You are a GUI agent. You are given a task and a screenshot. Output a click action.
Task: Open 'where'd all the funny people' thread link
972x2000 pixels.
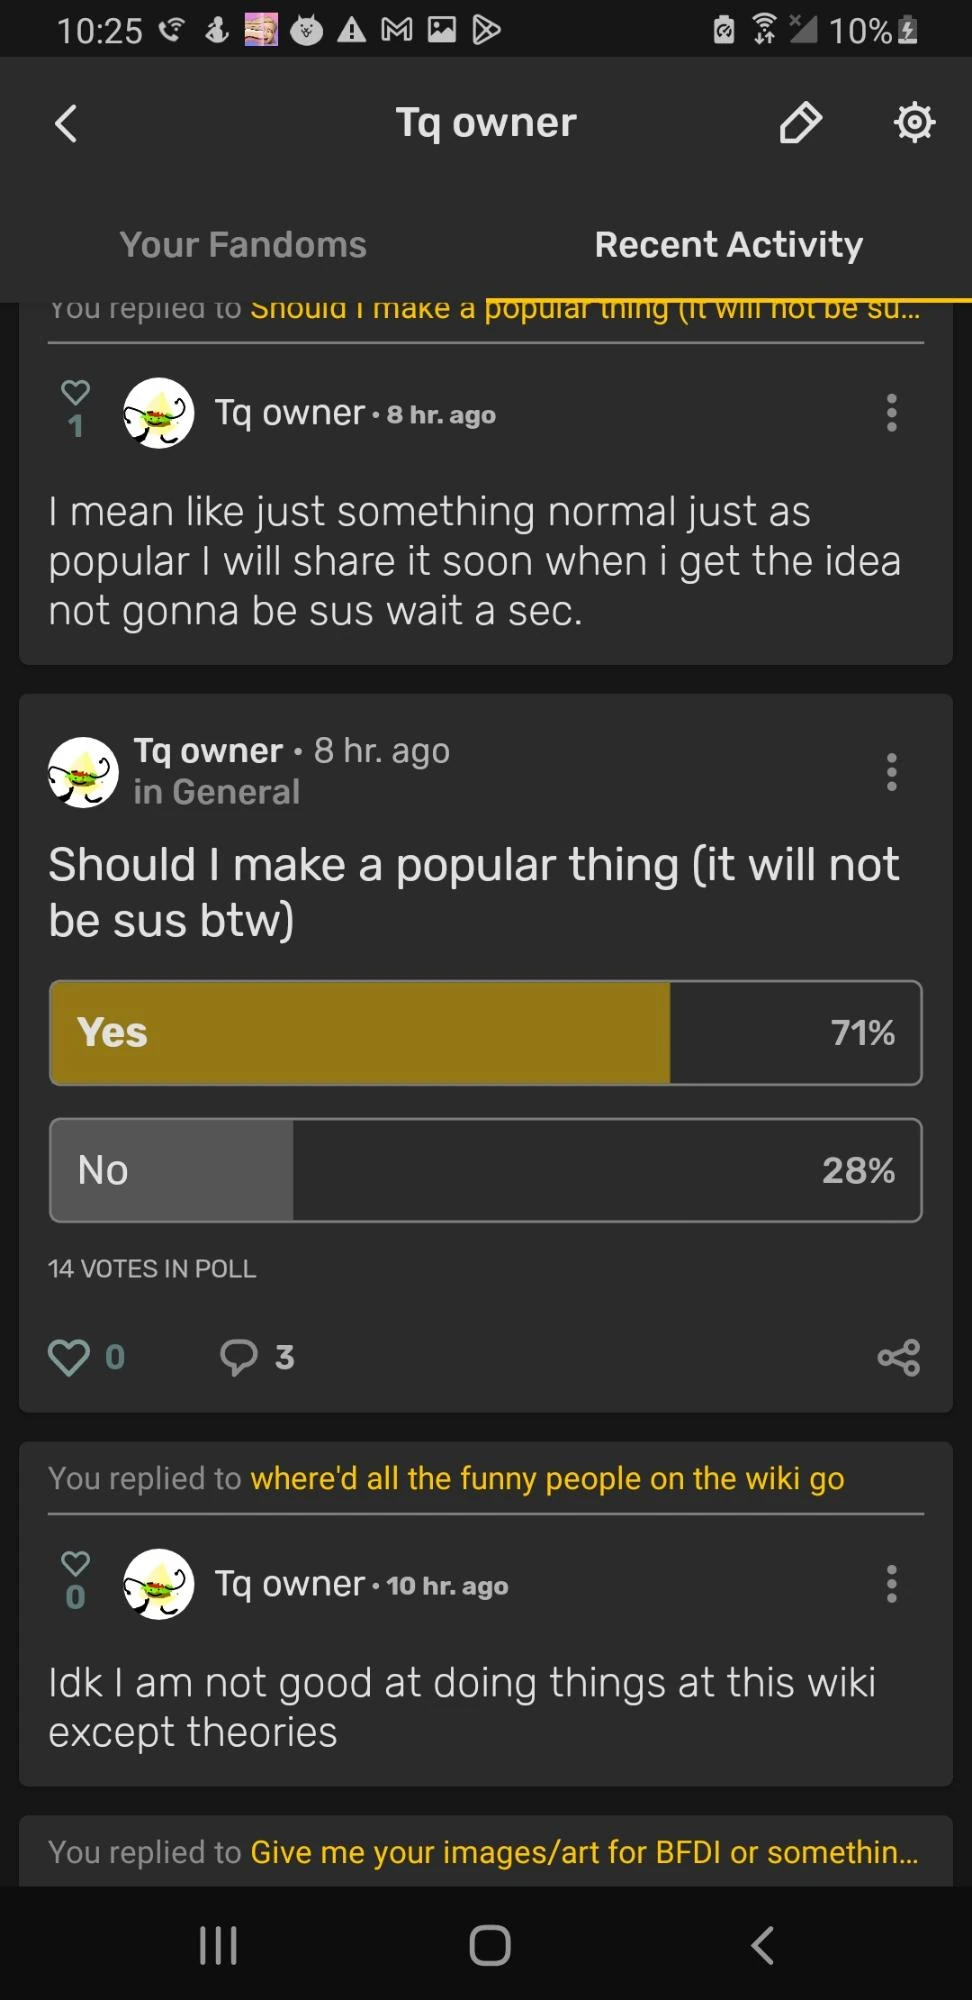pos(547,1478)
